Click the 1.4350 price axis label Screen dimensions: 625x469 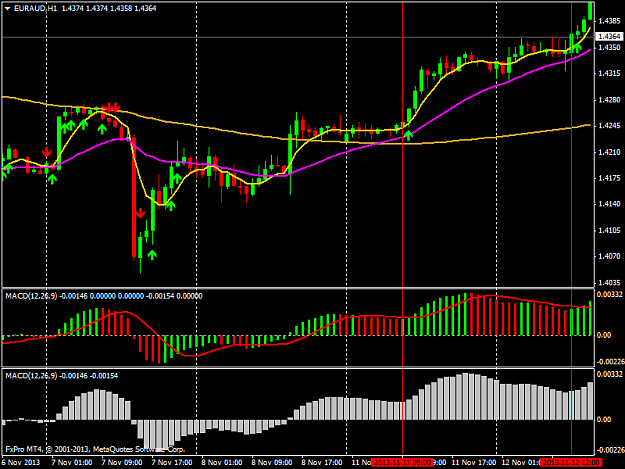[x=609, y=47]
